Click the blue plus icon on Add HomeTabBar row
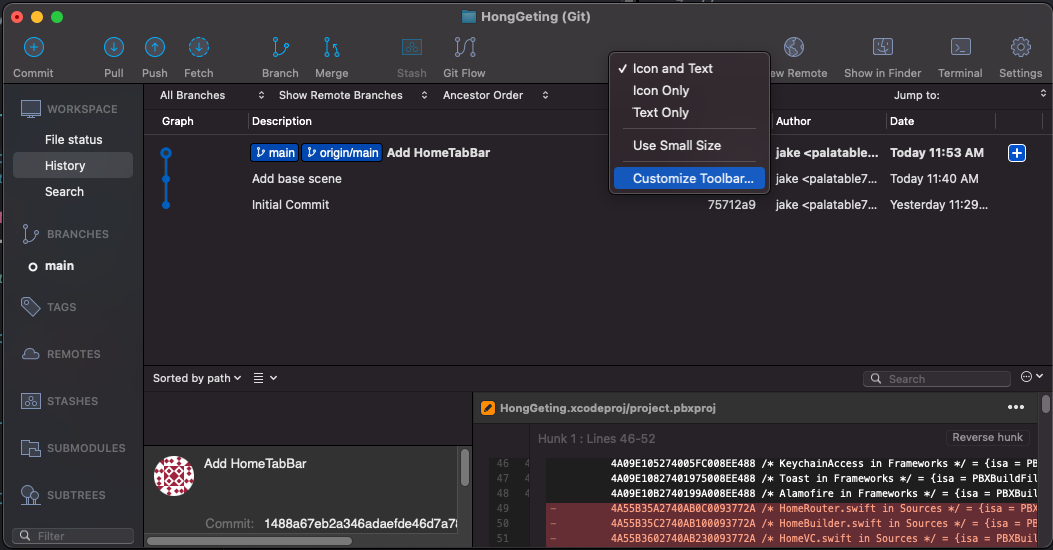 click(1017, 153)
